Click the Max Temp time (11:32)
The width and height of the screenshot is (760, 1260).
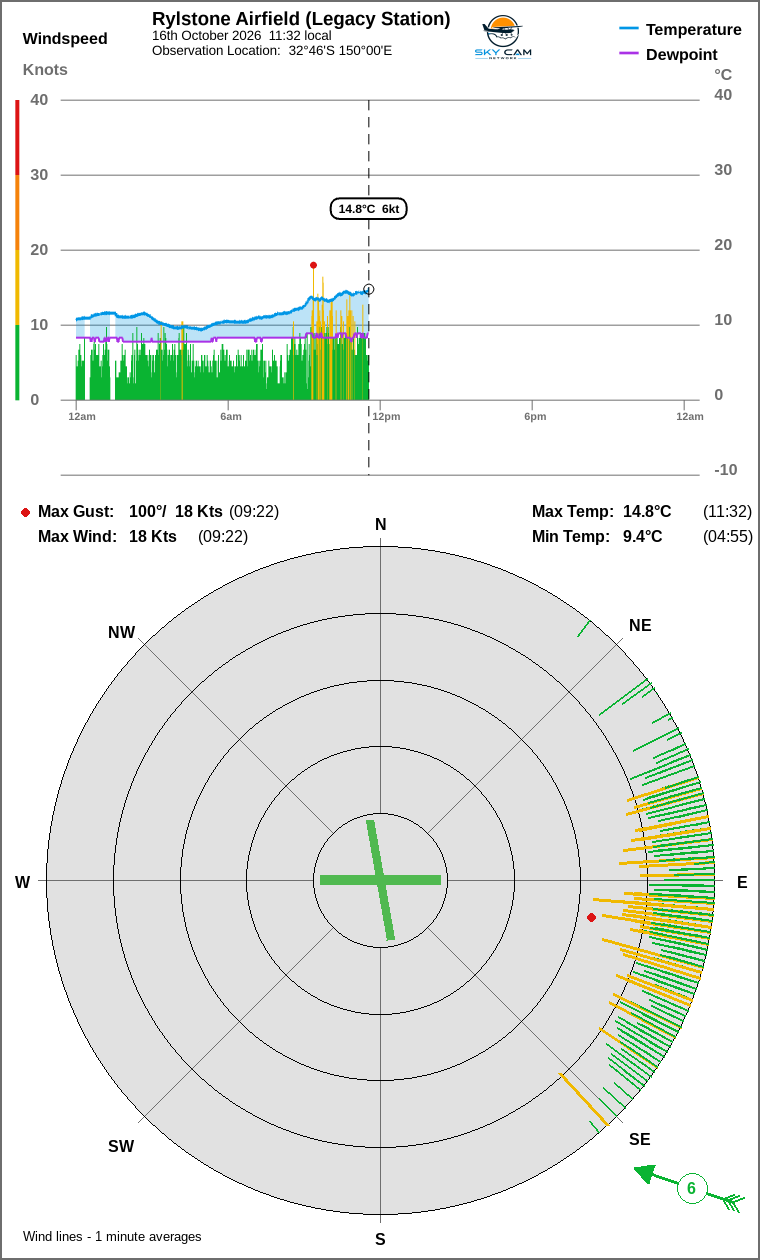727,512
